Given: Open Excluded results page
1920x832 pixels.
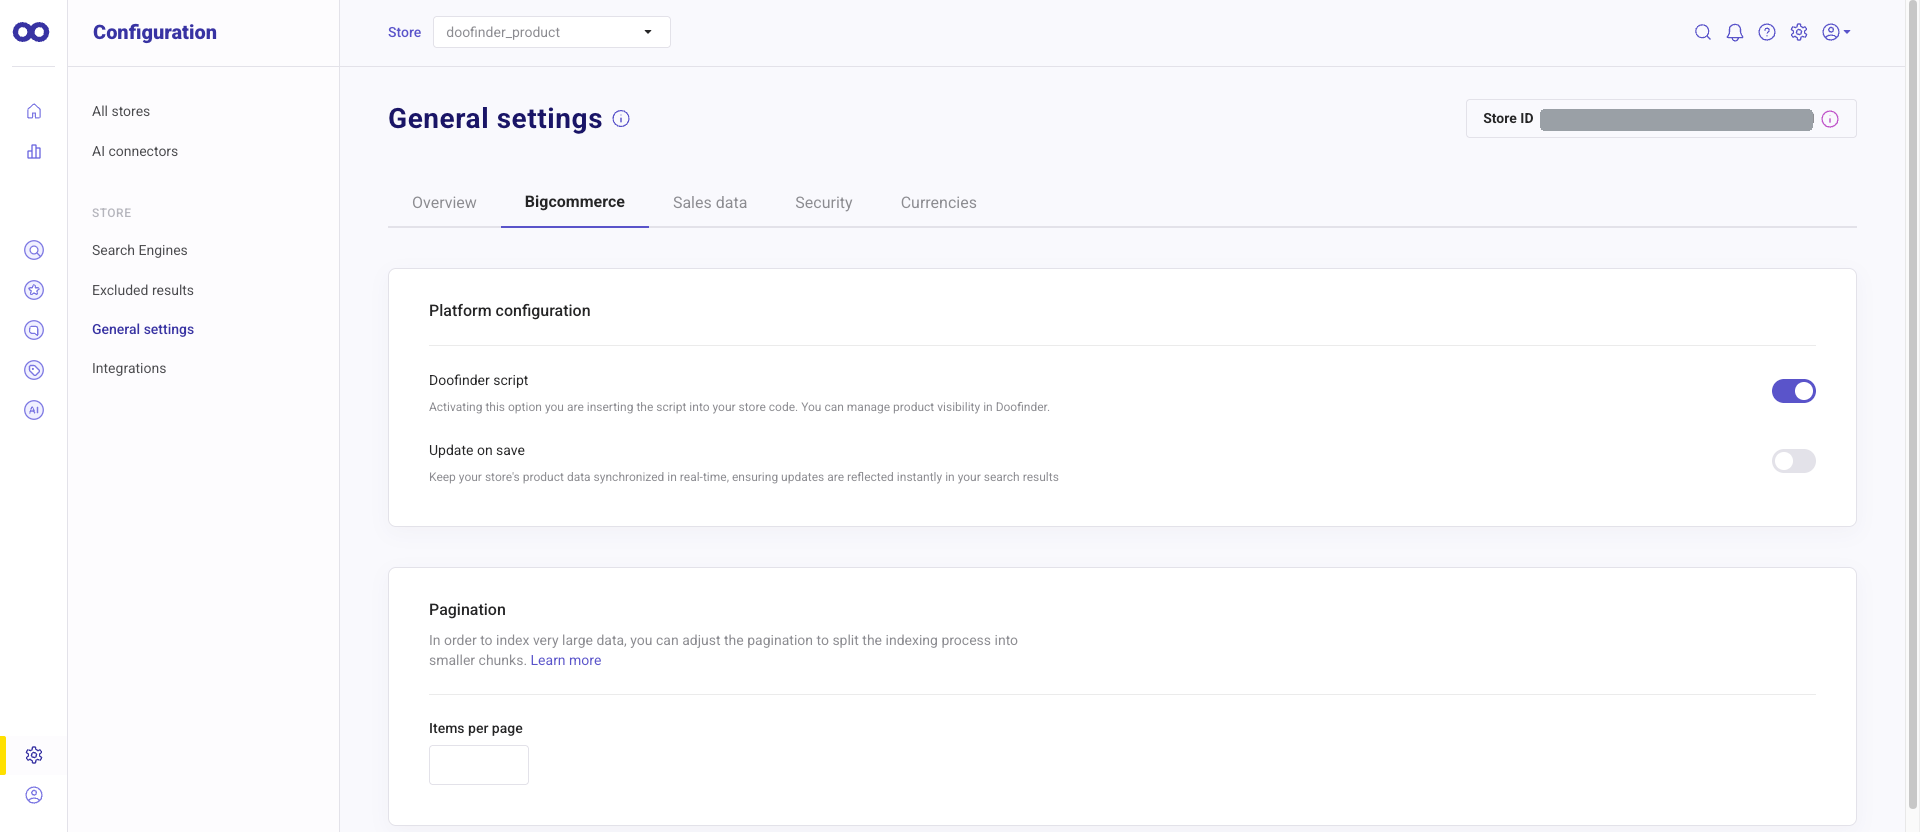Looking at the screenshot, I should 143,290.
